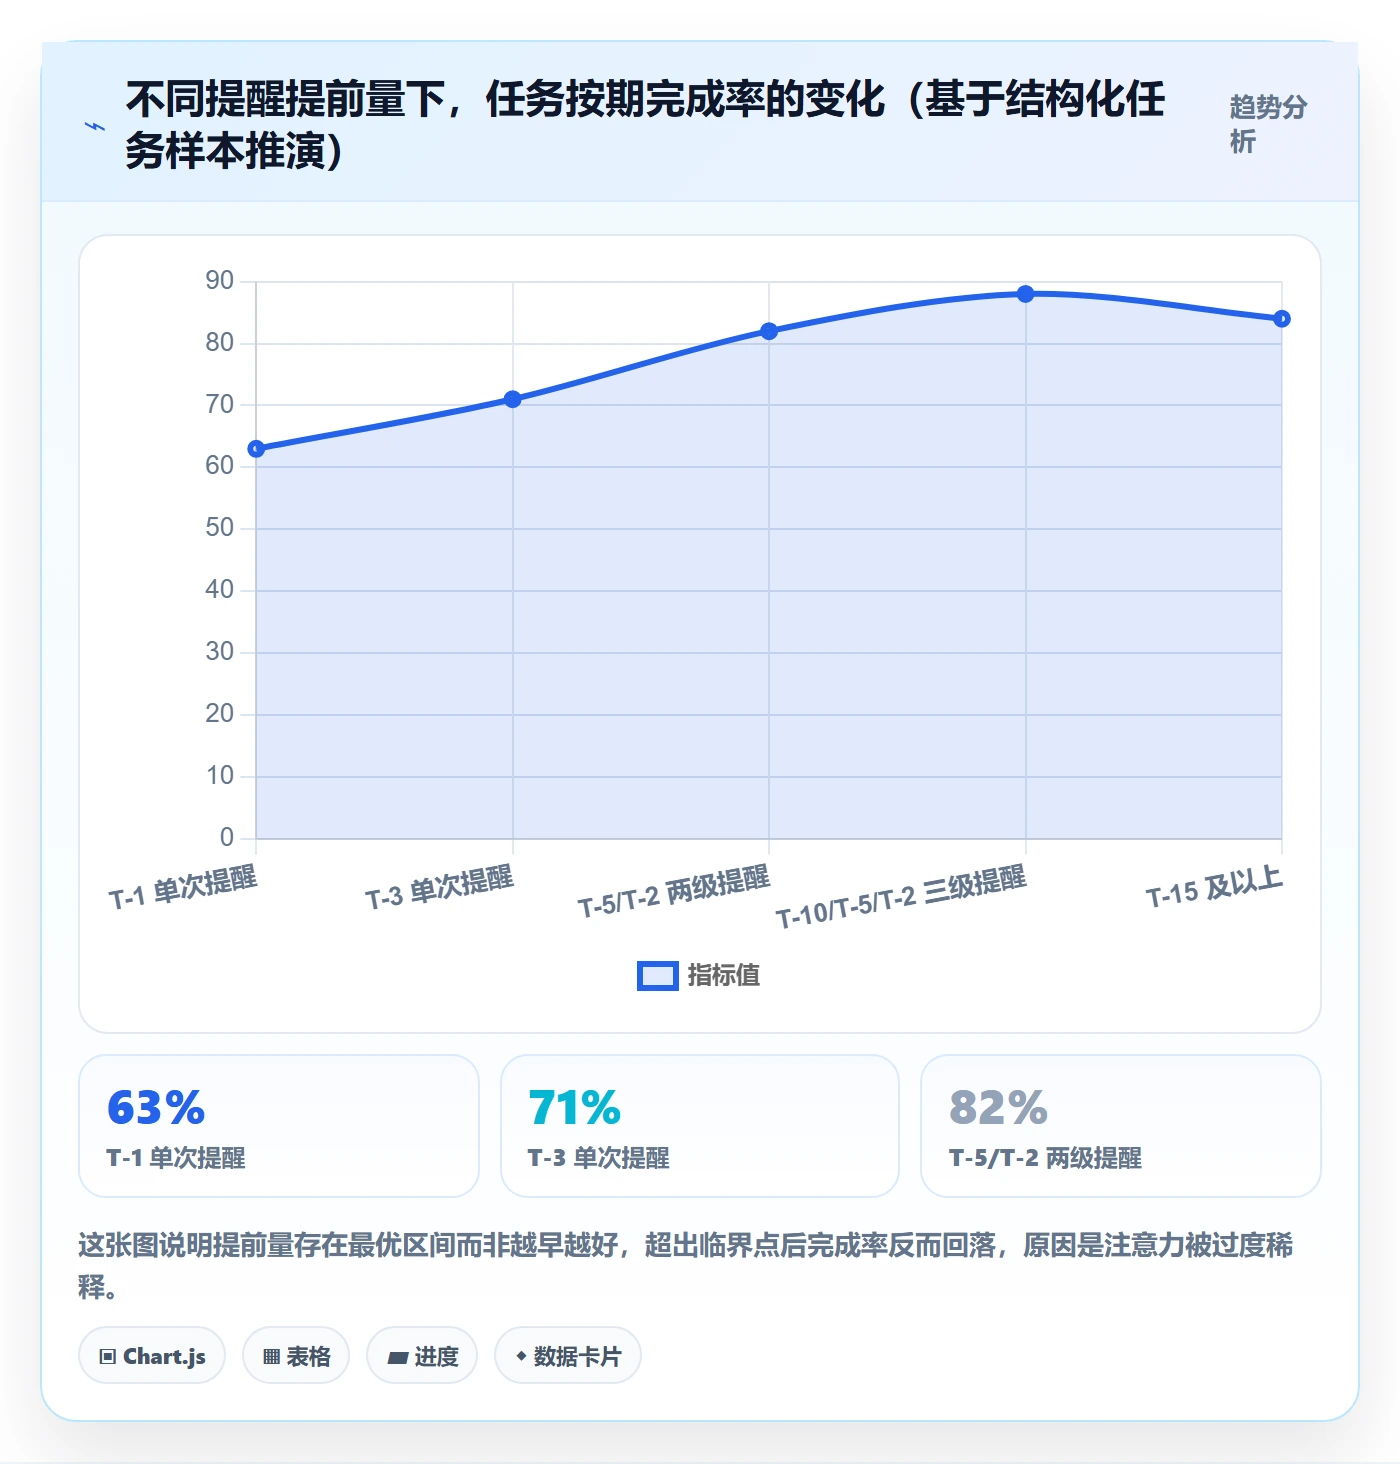The image size is (1400, 1464).
Task: Click the x-axis label T-5/T-2 两级提醒
Action: tap(674, 892)
